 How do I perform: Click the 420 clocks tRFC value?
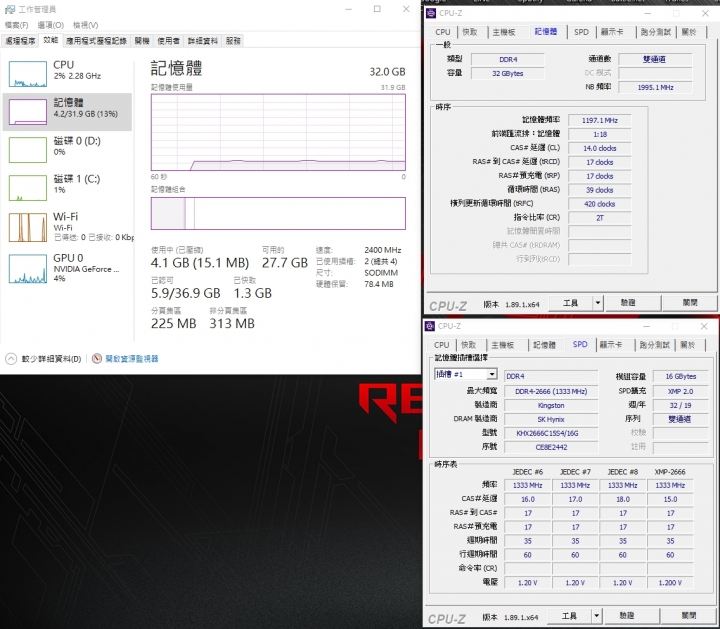600,204
